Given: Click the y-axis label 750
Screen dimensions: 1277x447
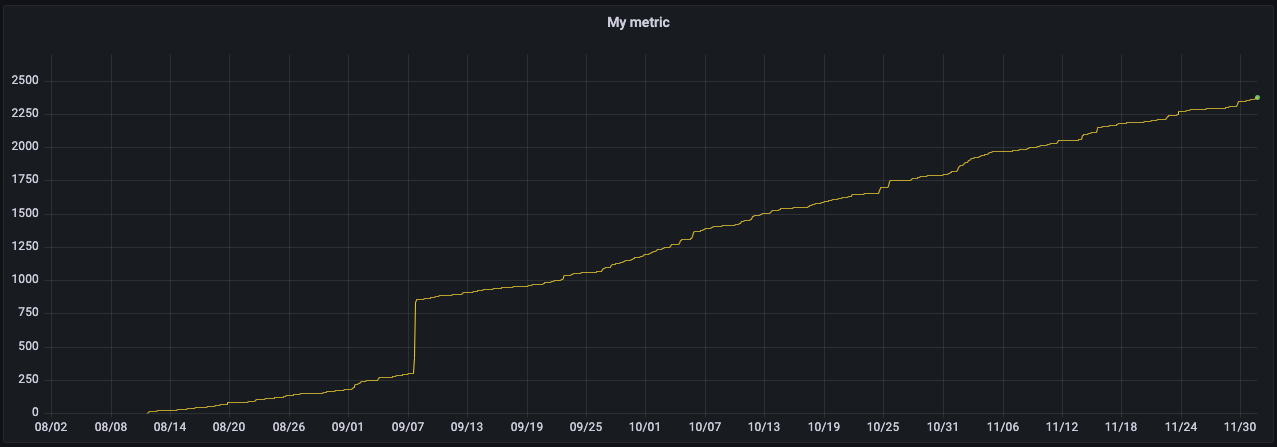Looking at the screenshot, I should [29, 313].
